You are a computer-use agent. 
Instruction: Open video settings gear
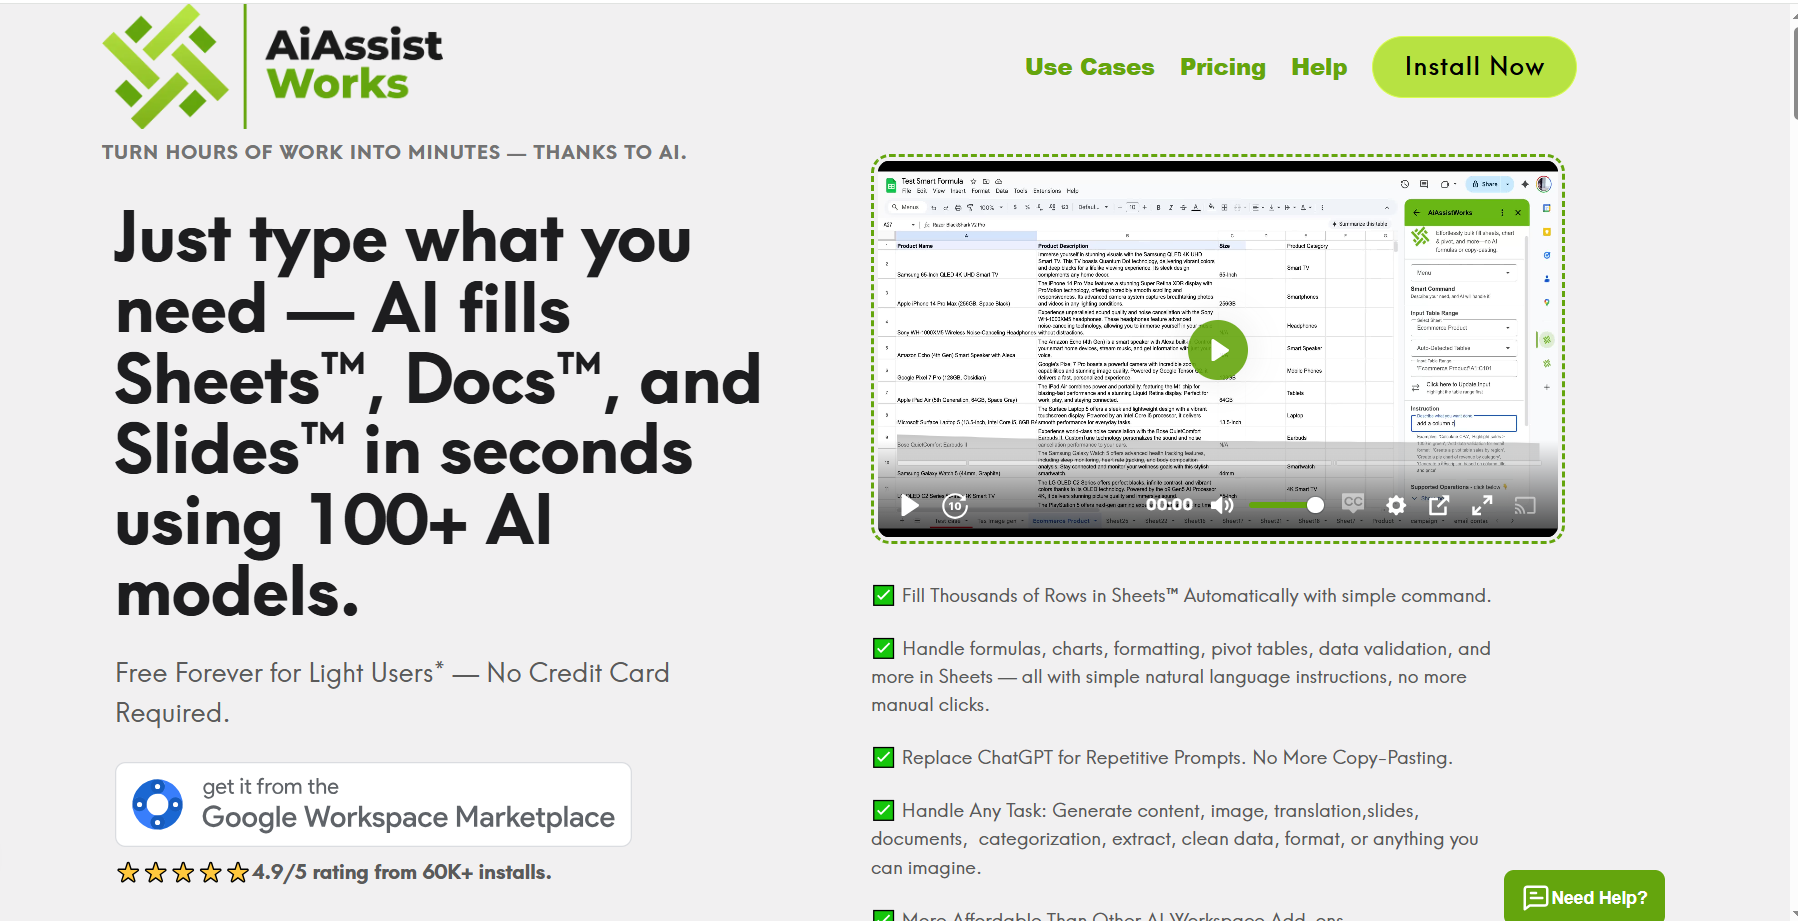pyautogui.click(x=1396, y=505)
